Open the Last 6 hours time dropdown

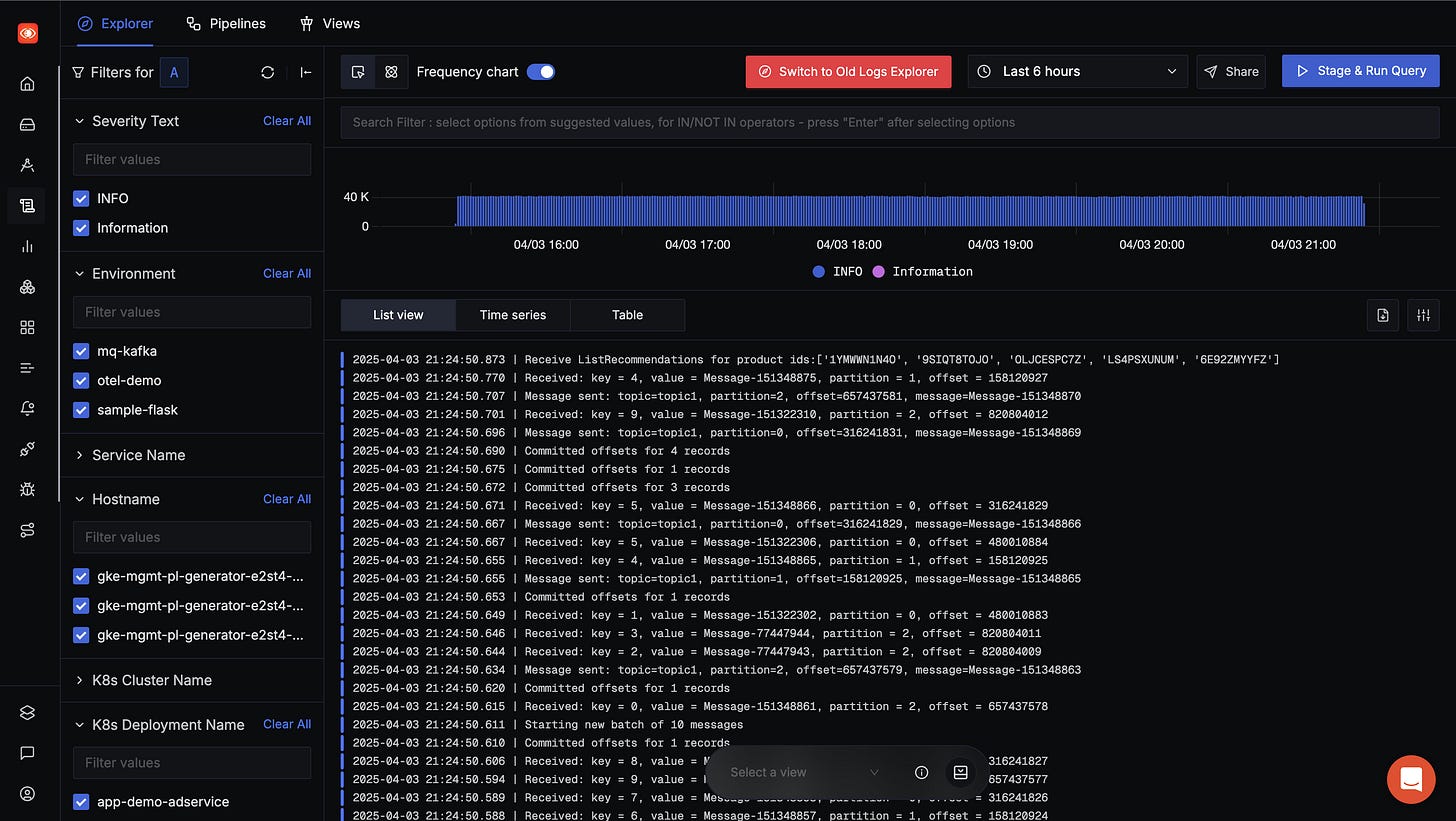1077,72
